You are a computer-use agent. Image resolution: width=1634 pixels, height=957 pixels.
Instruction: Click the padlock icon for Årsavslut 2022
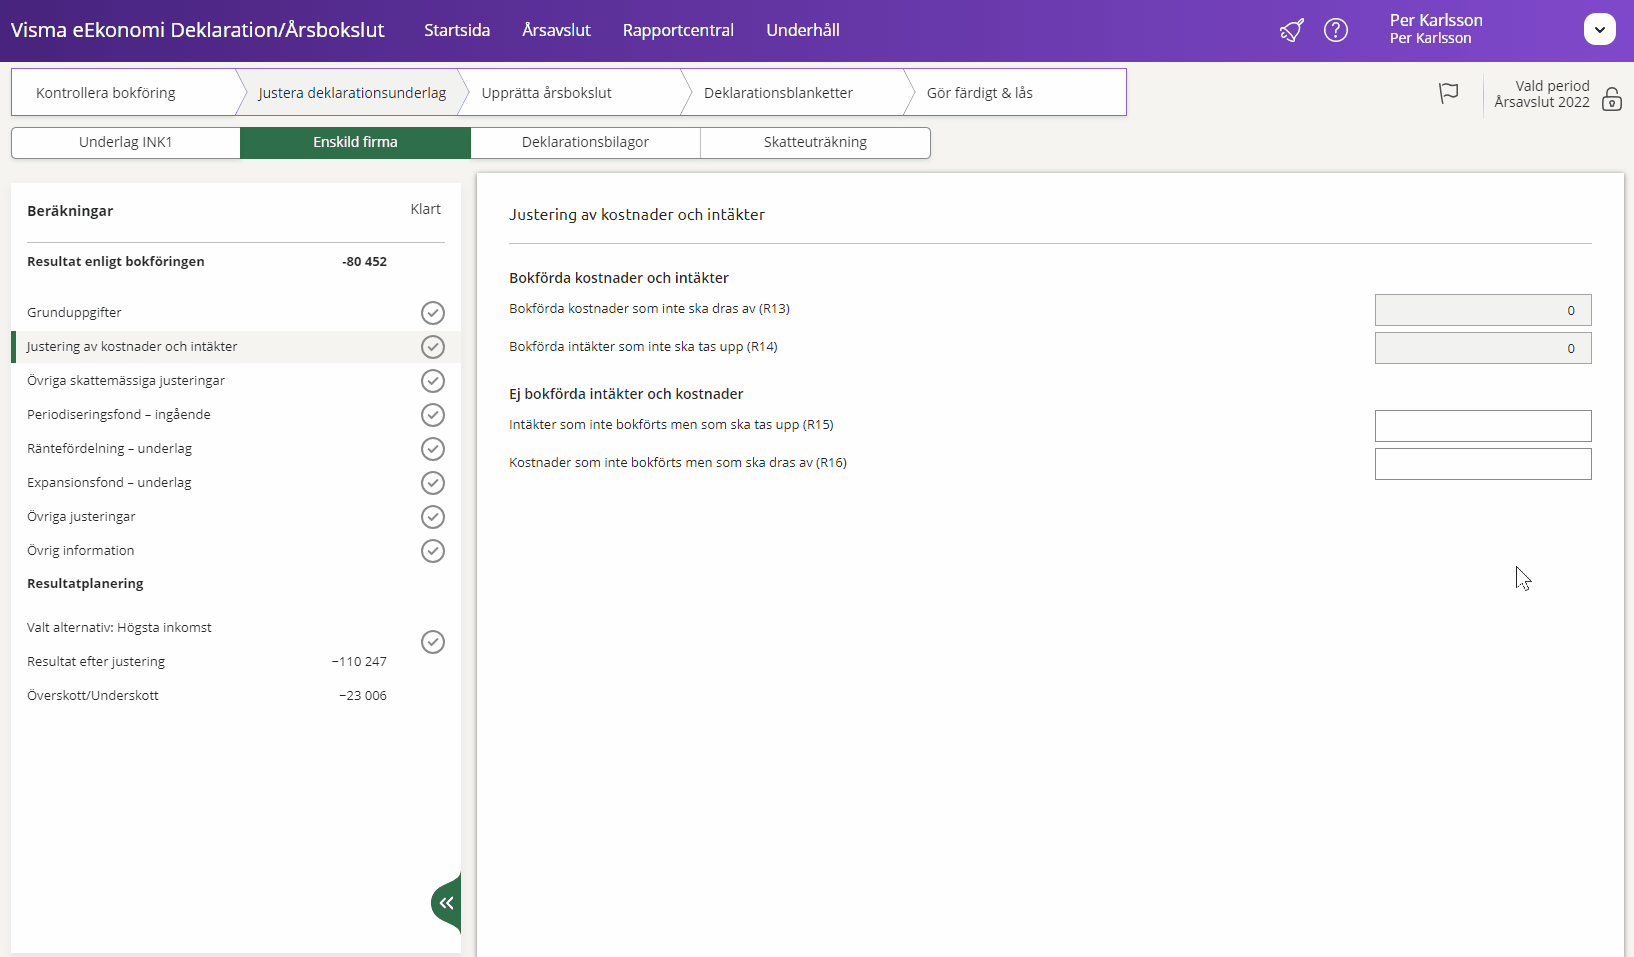pos(1611,99)
